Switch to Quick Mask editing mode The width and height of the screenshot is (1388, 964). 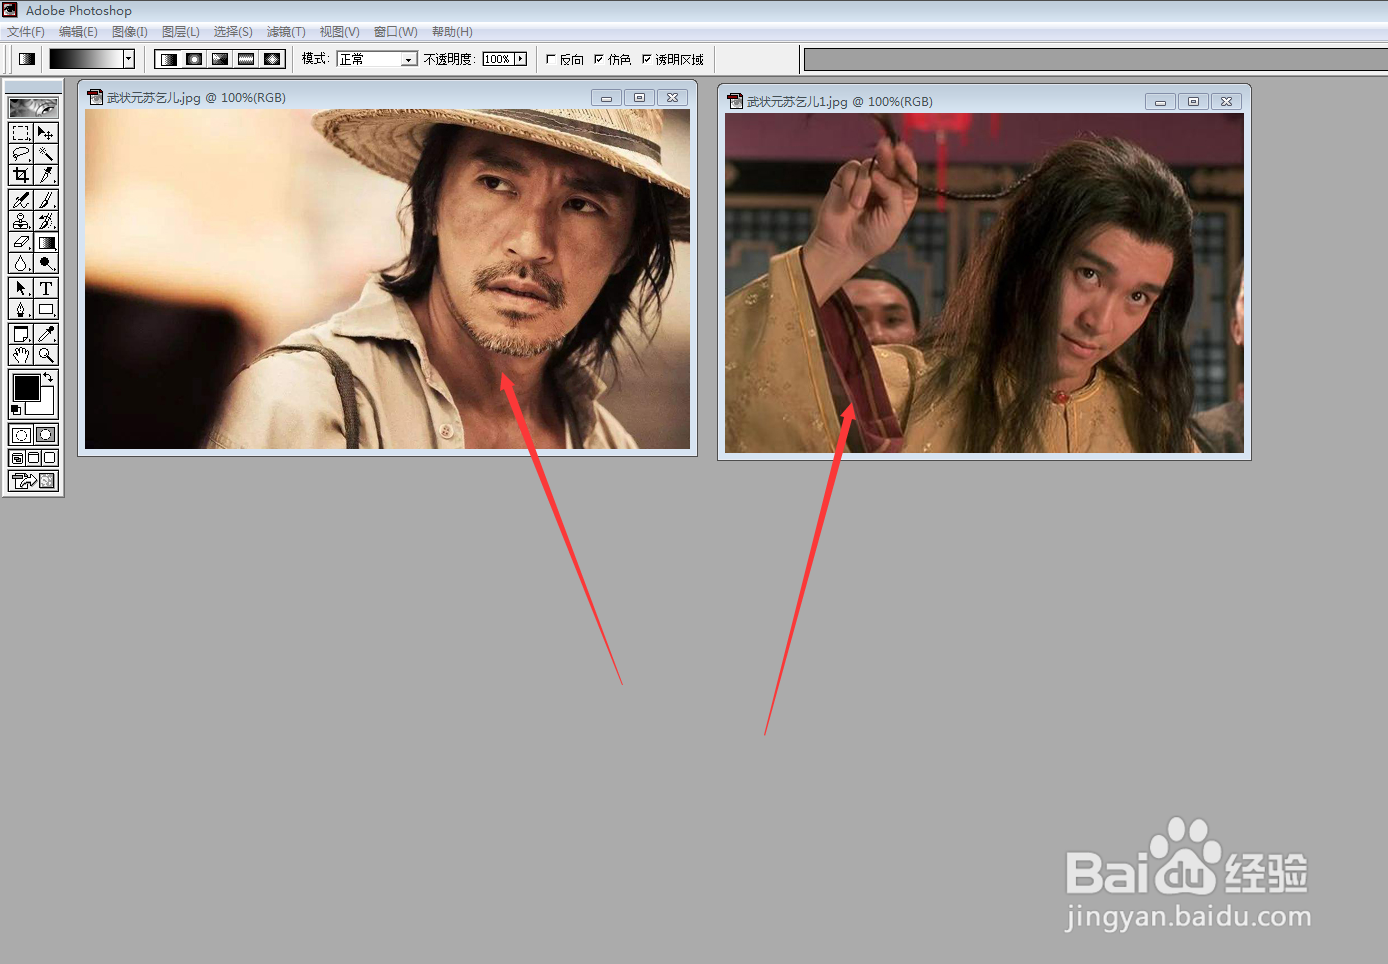pyautogui.click(x=46, y=435)
